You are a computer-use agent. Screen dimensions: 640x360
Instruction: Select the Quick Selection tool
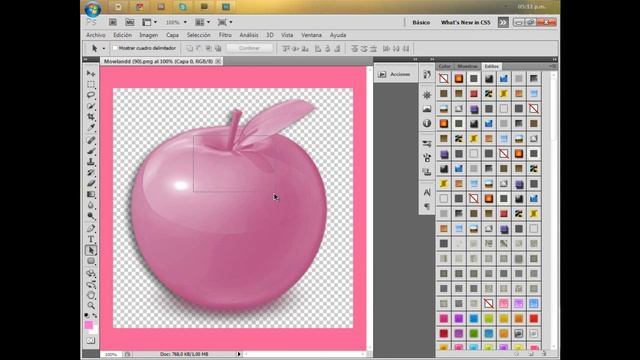91,106
